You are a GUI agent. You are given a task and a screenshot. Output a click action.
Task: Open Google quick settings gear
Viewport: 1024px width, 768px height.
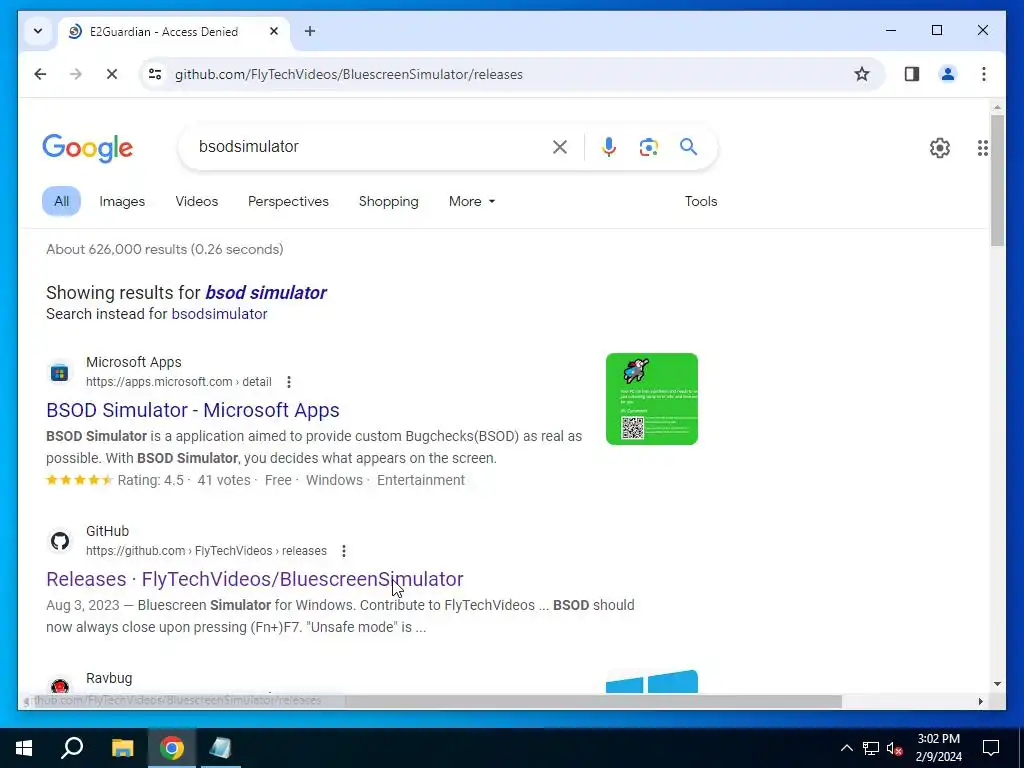(940, 148)
